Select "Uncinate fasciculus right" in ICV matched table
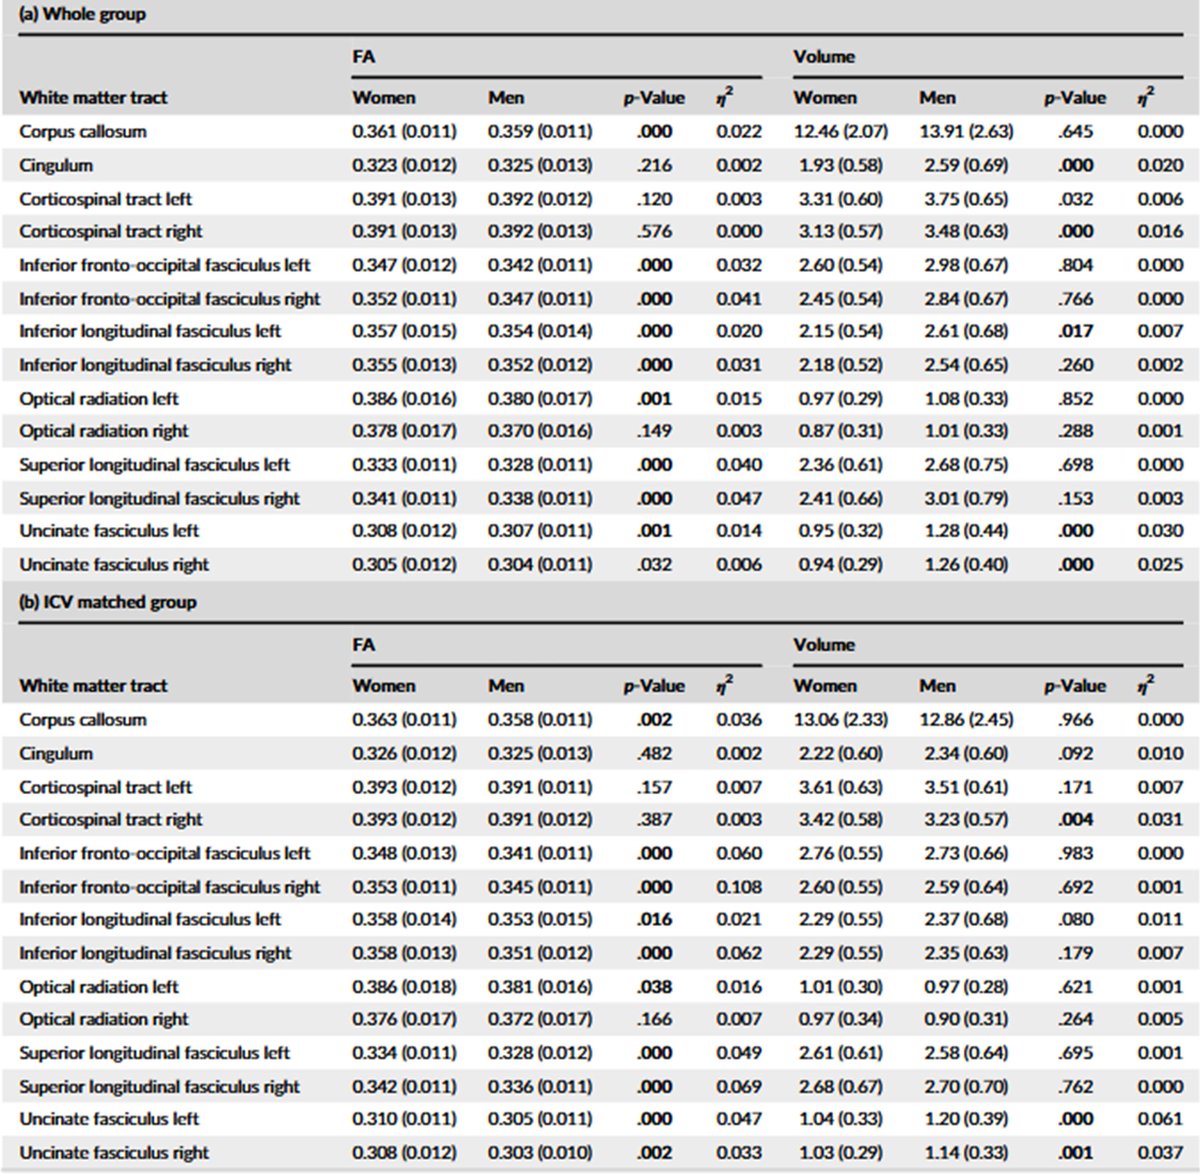The height and width of the screenshot is (1175, 1200). point(113,1153)
